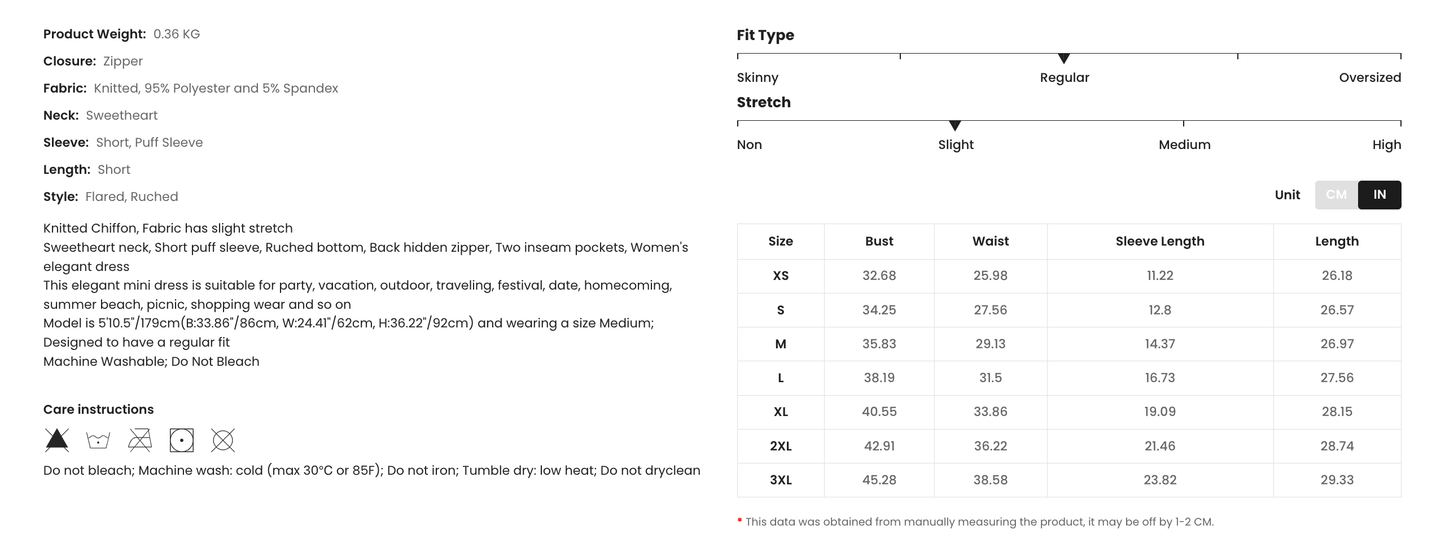This screenshot has height=560, width=1445.
Task: Click the Sleeve Length column header
Action: (1159, 241)
